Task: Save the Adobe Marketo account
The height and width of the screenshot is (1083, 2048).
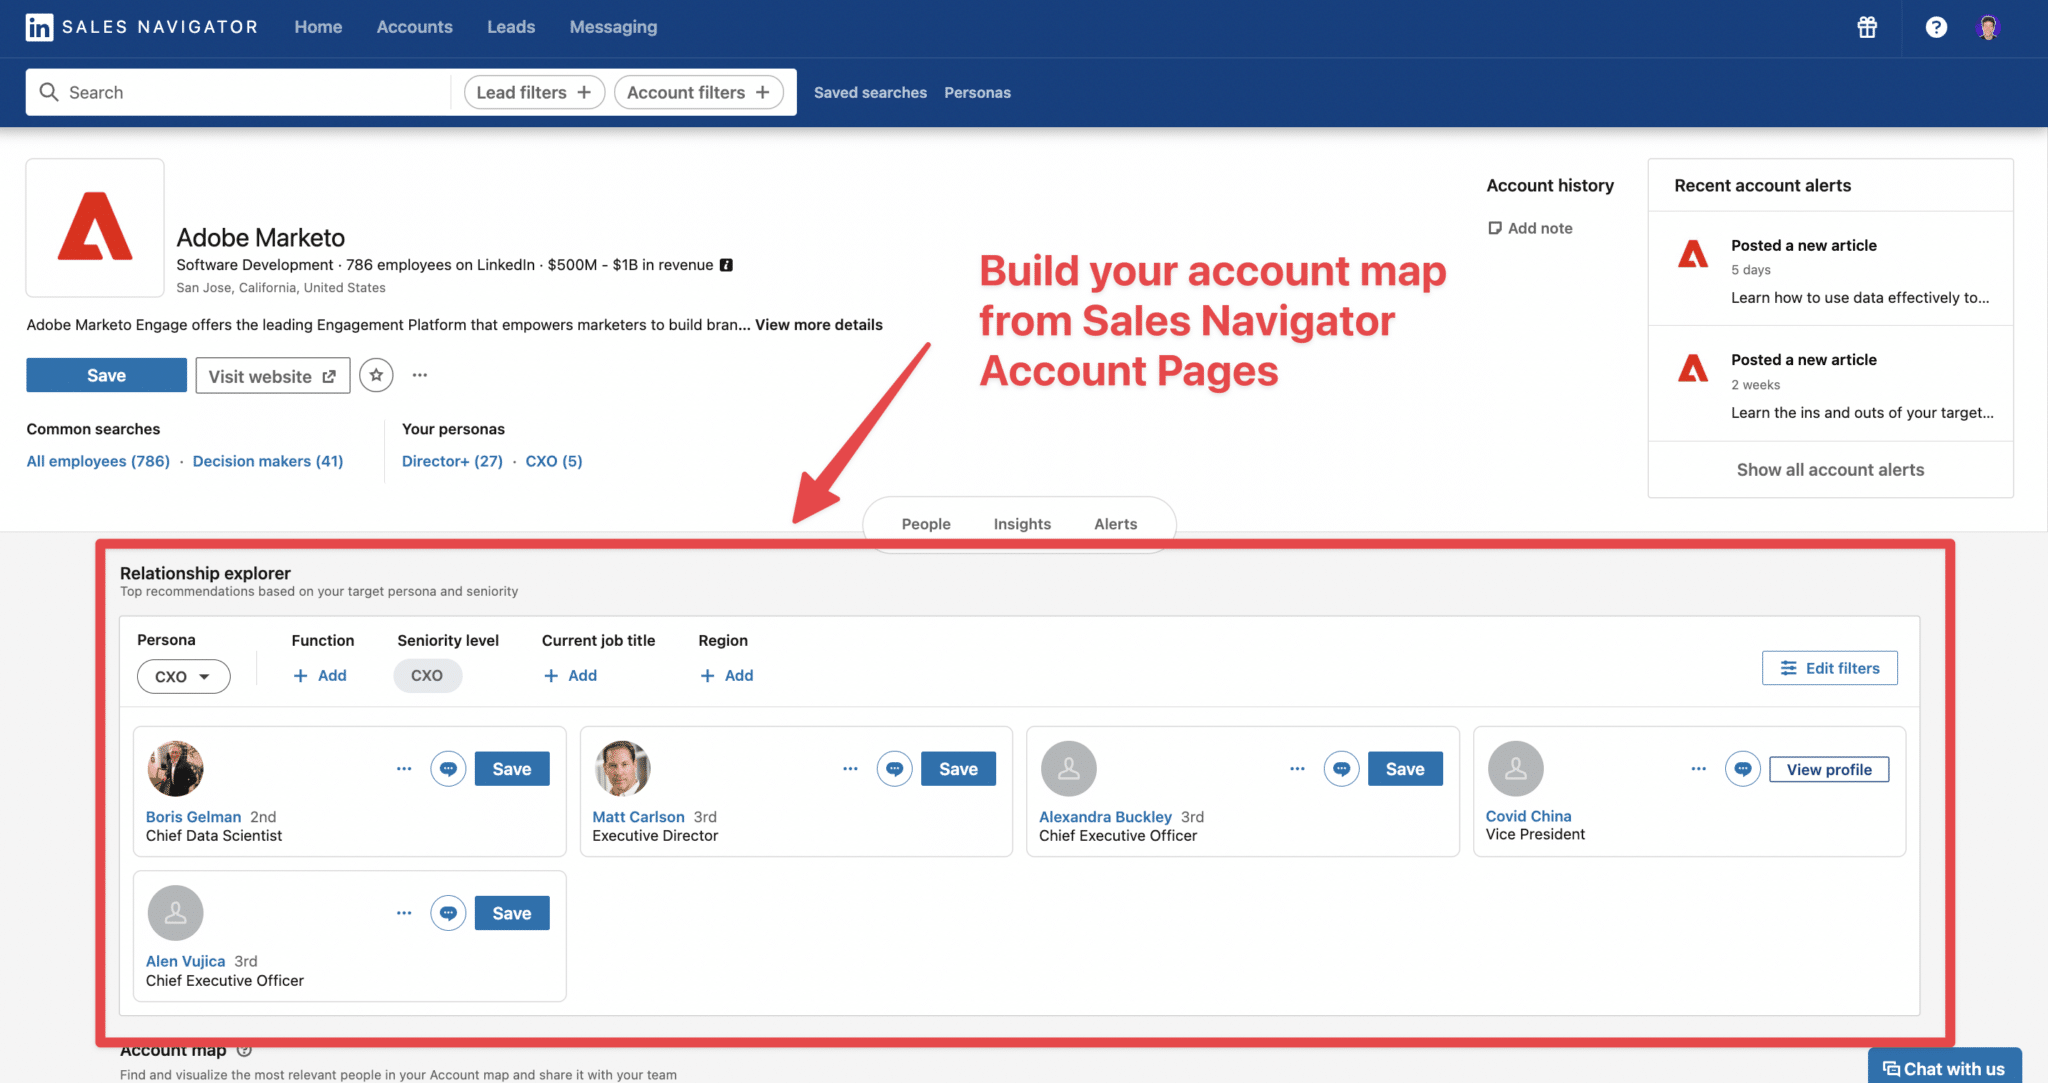Action: pos(106,375)
